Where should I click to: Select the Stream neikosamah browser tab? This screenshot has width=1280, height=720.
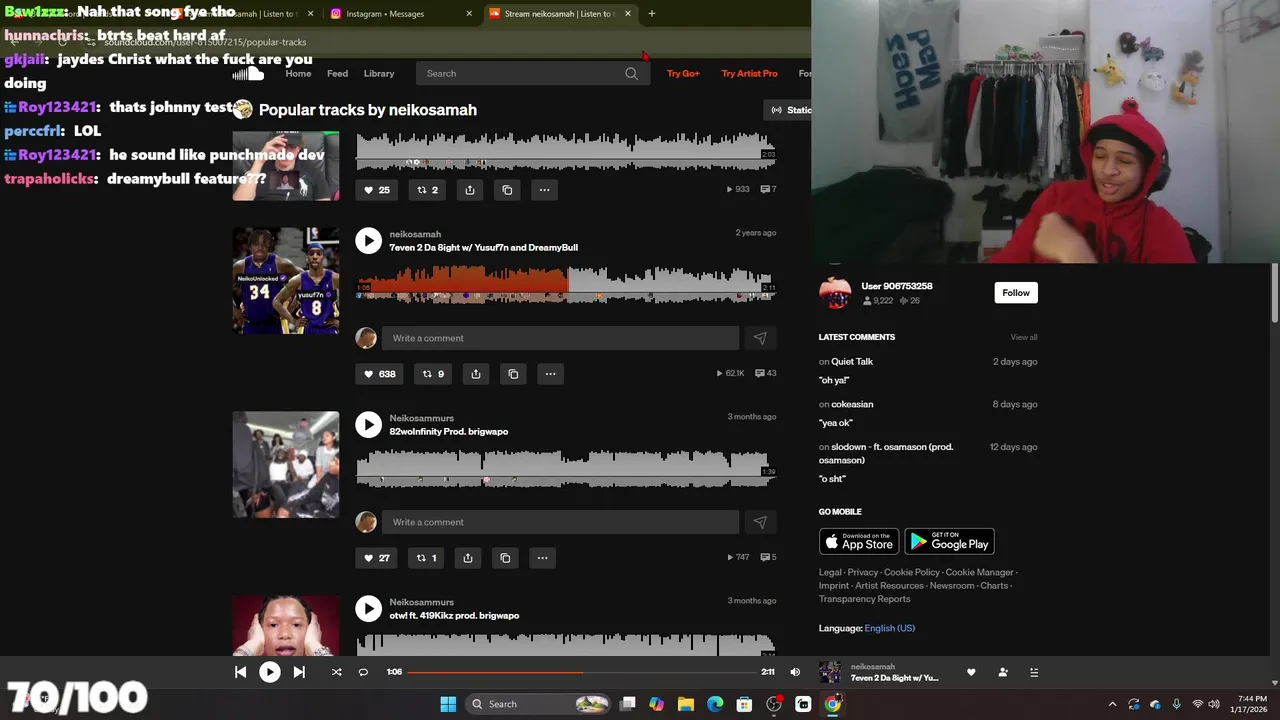(559, 14)
